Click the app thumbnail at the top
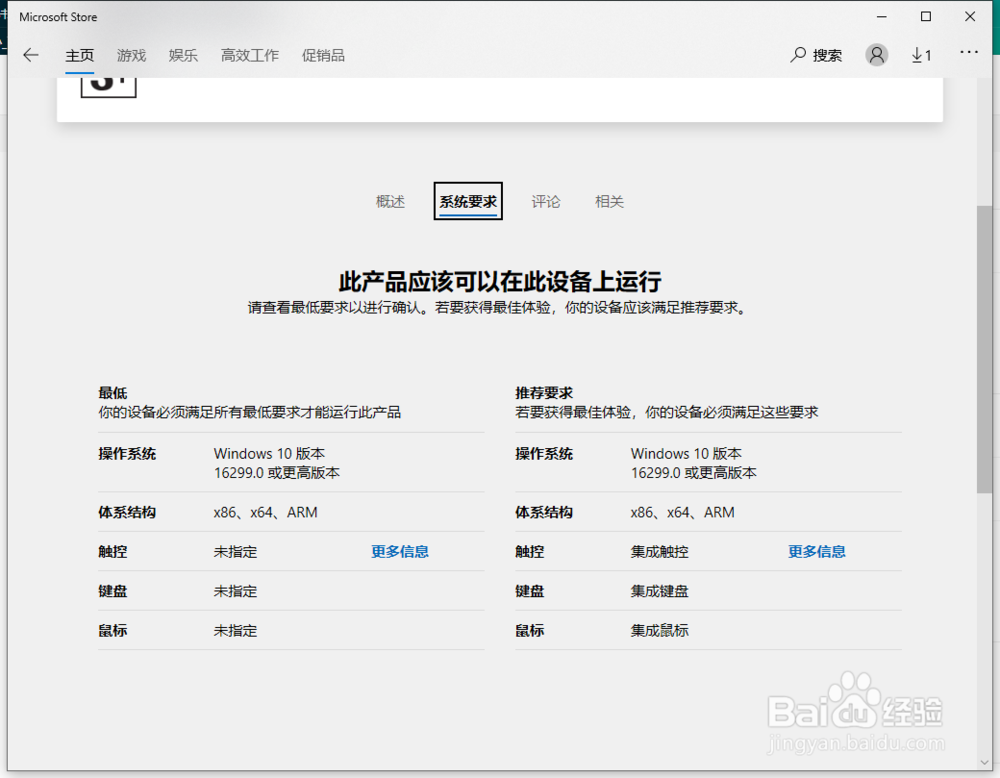 [x=108, y=88]
